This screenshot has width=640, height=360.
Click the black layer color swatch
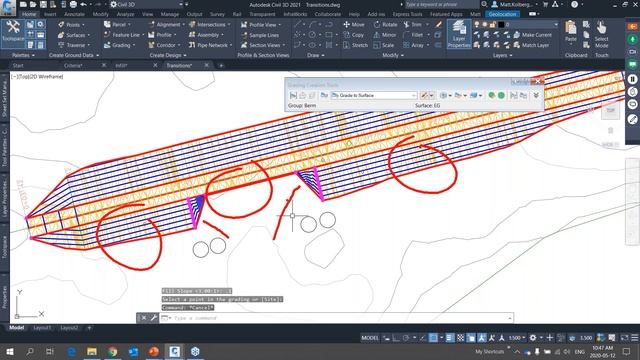(x=501, y=24)
